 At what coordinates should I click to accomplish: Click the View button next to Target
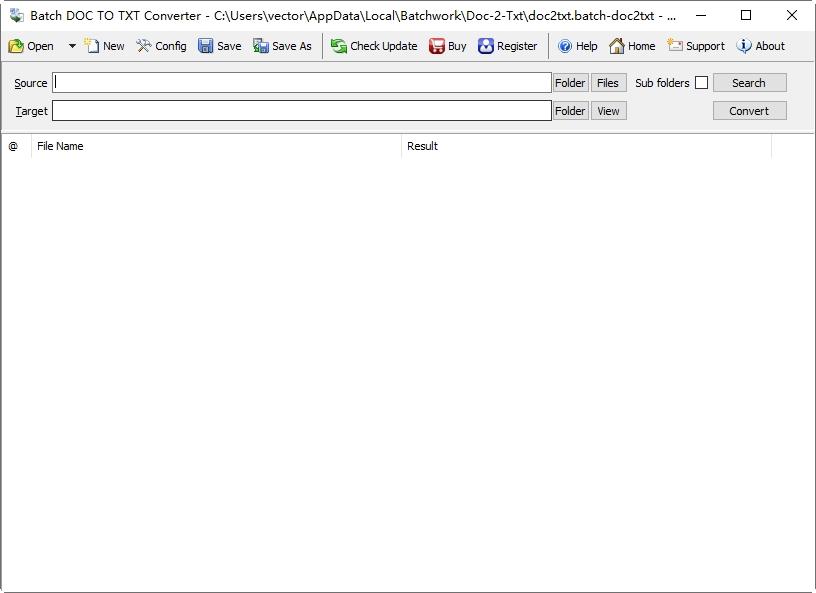click(x=608, y=111)
